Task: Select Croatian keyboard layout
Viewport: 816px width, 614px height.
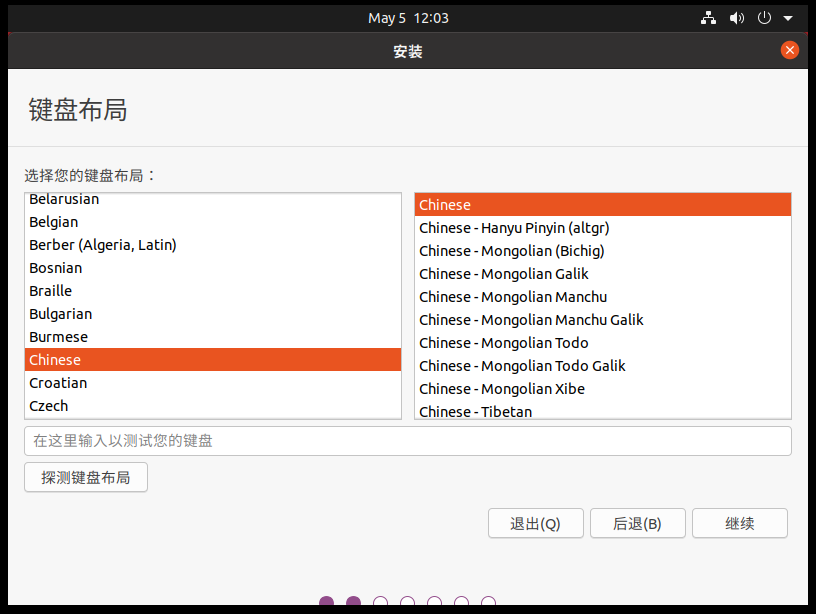Action: (213, 382)
